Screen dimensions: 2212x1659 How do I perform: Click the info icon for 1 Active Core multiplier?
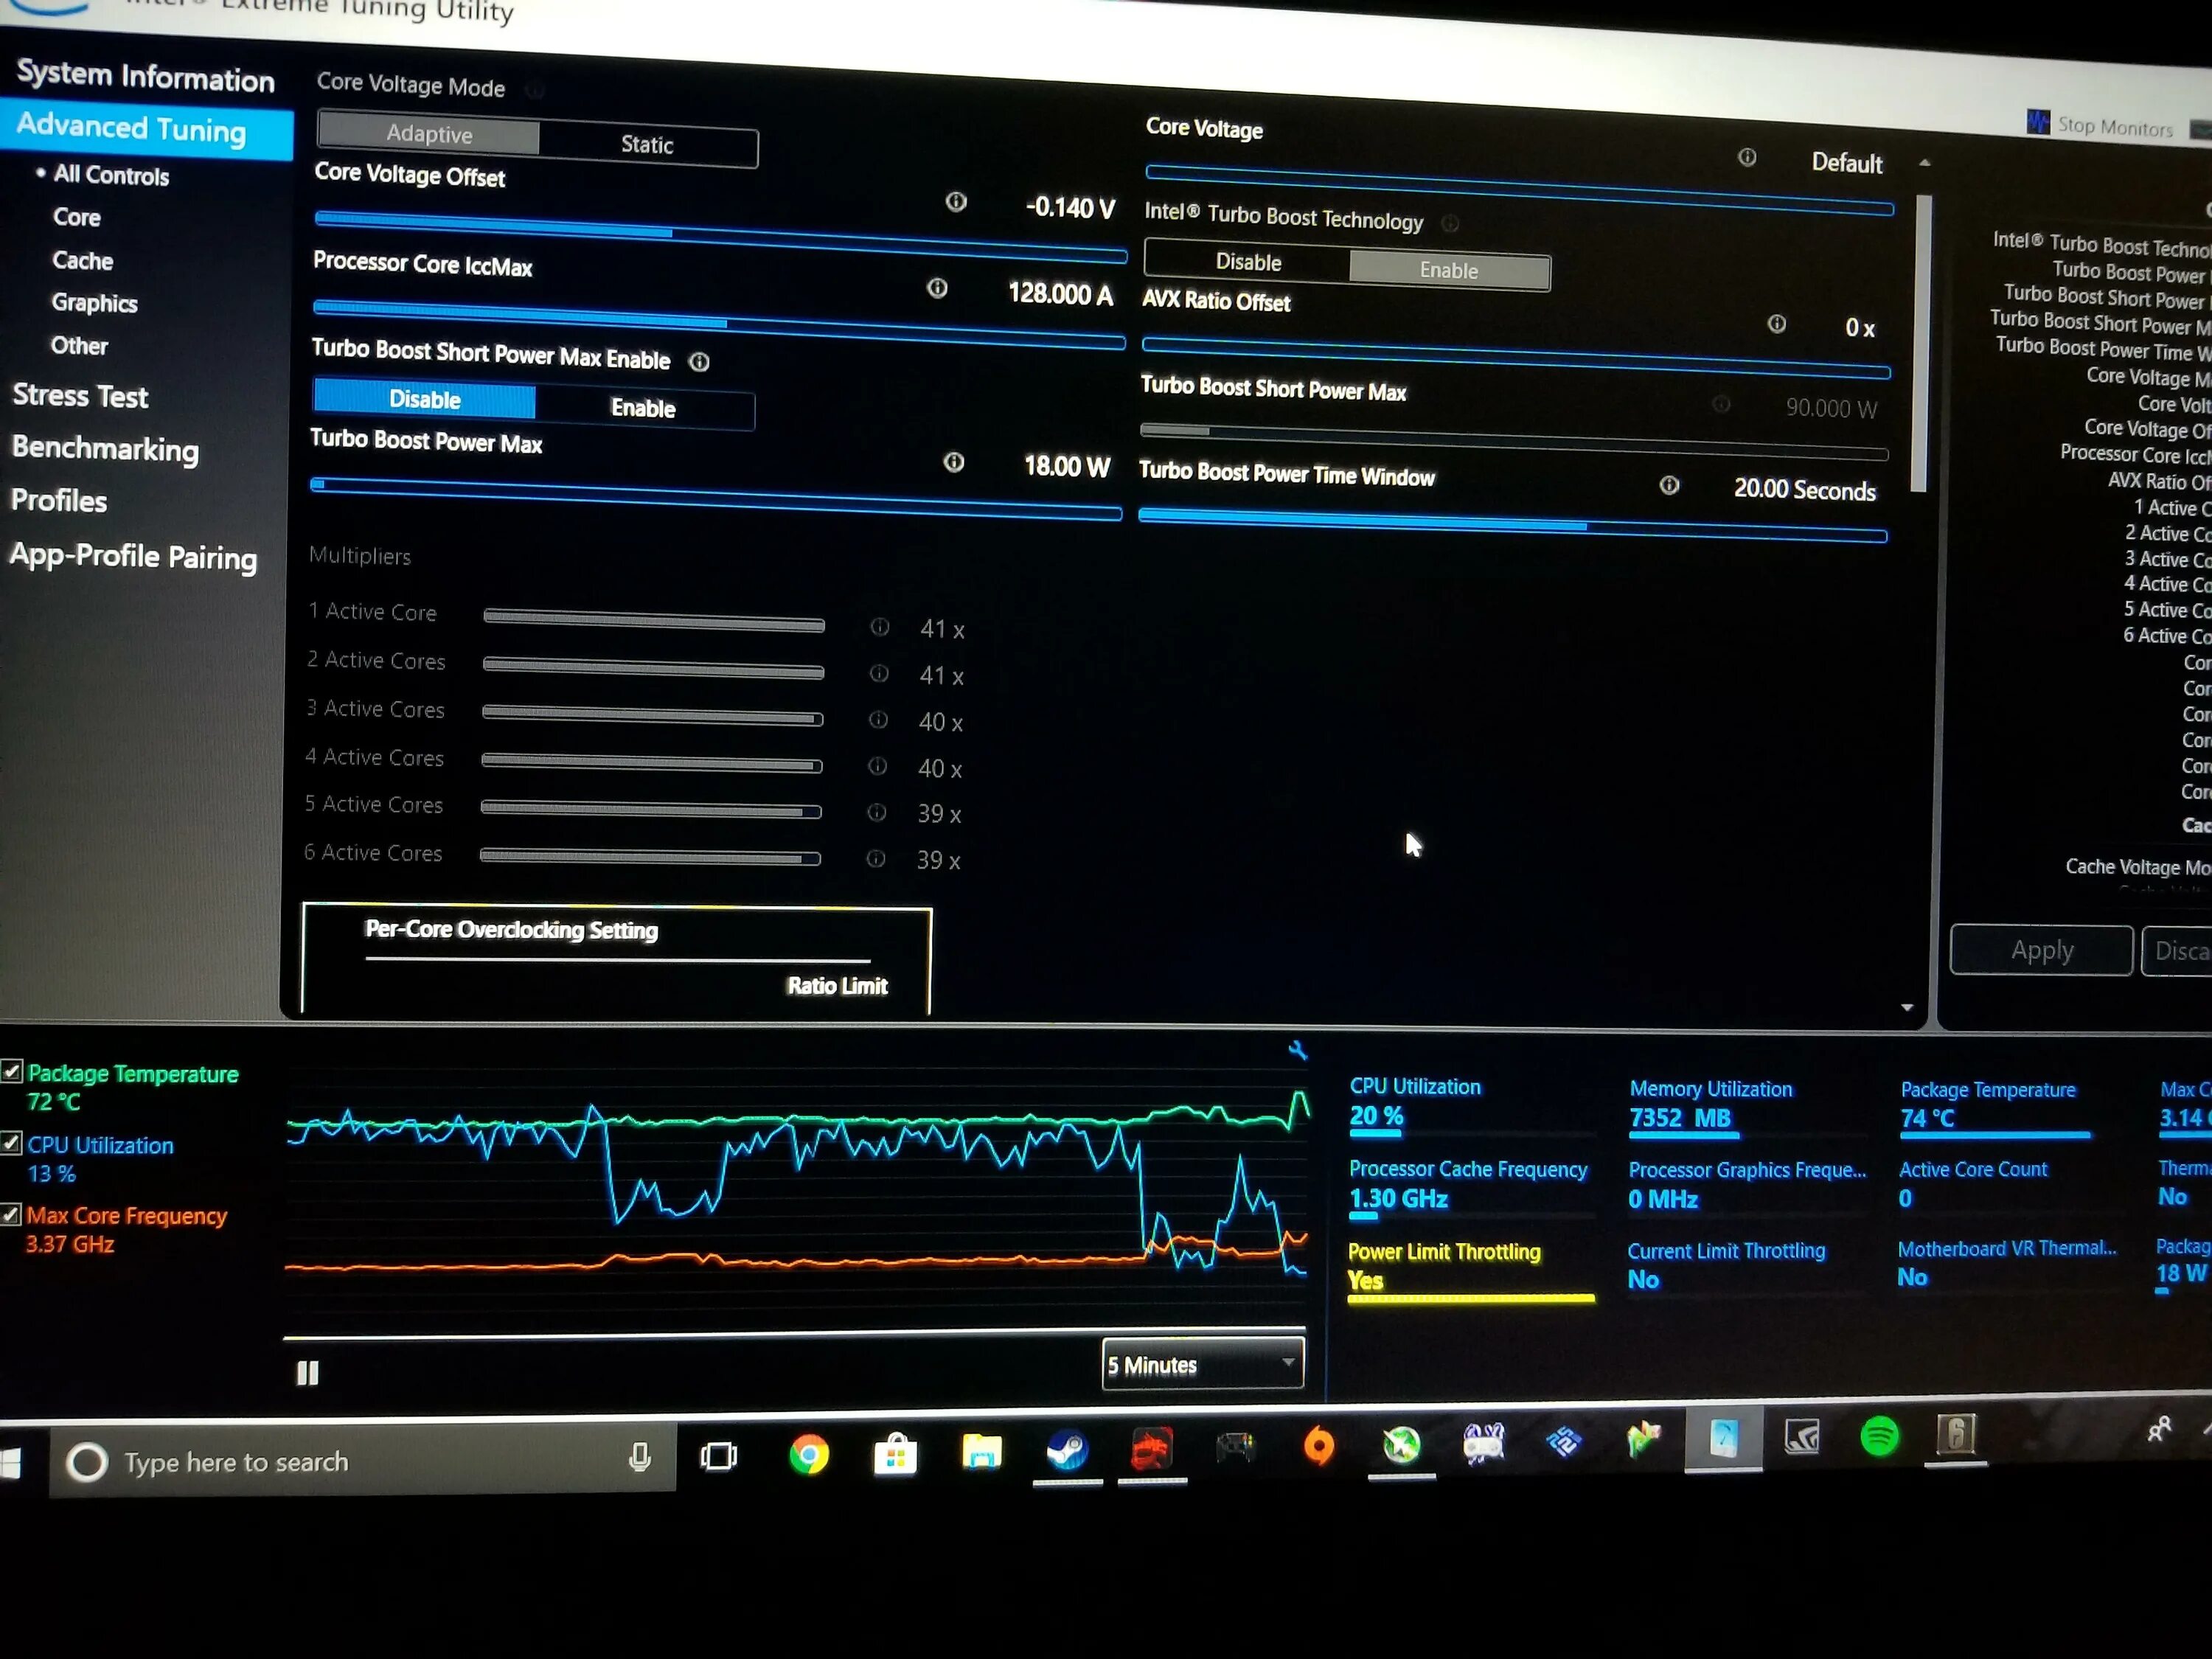point(880,627)
